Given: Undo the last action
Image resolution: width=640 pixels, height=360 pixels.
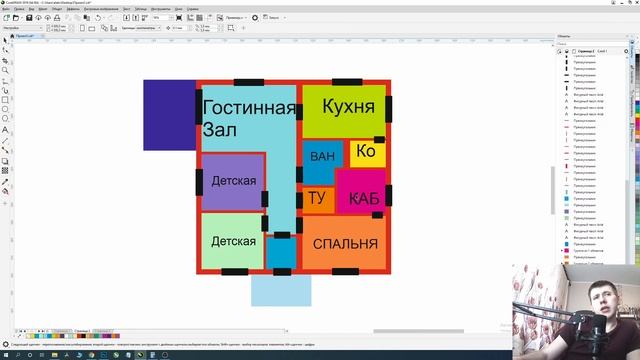Looking at the screenshot, I should pyautogui.click(x=98, y=18).
